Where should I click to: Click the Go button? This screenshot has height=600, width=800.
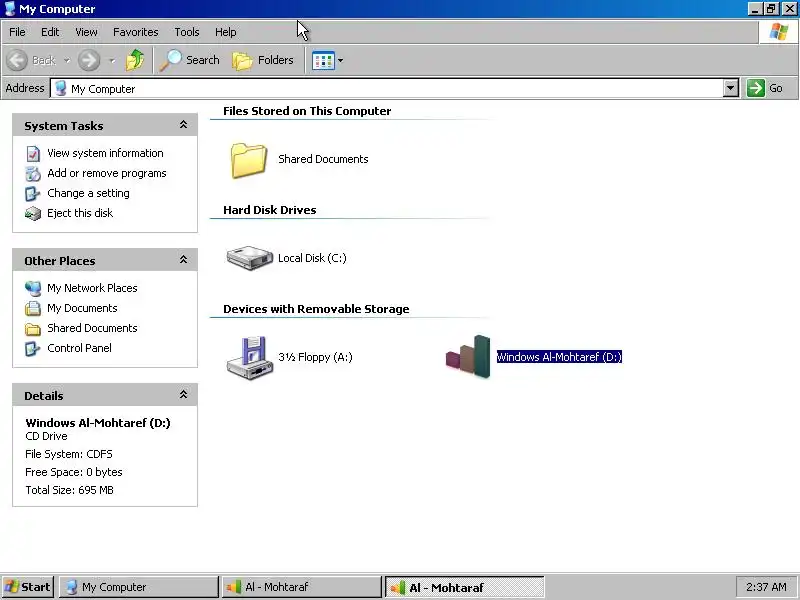[x=765, y=88]
